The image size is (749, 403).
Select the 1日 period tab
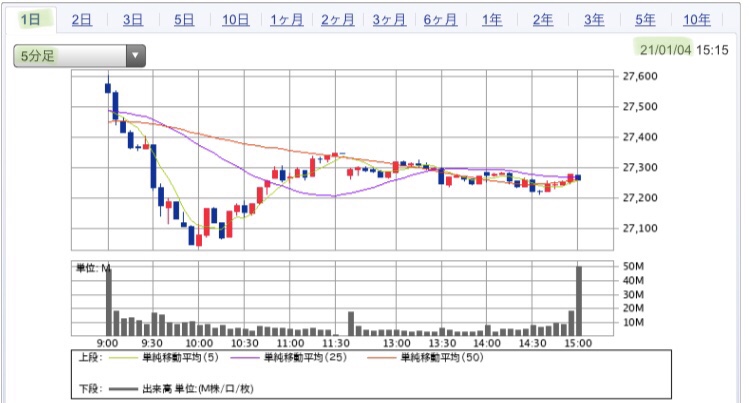pyautogui.click(x=31, y=20)
